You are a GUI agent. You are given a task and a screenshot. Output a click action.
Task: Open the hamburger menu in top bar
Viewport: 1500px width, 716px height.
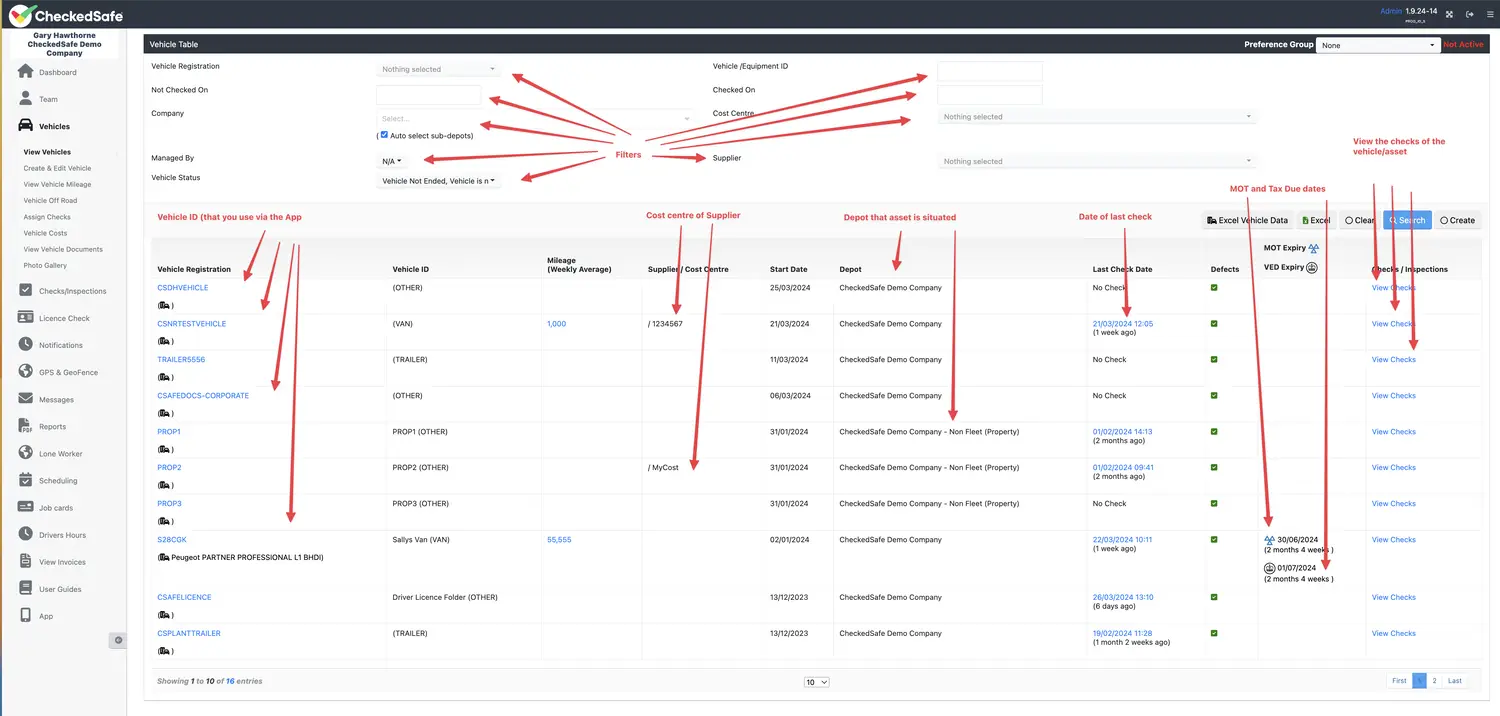click(x=1489, y=14)
